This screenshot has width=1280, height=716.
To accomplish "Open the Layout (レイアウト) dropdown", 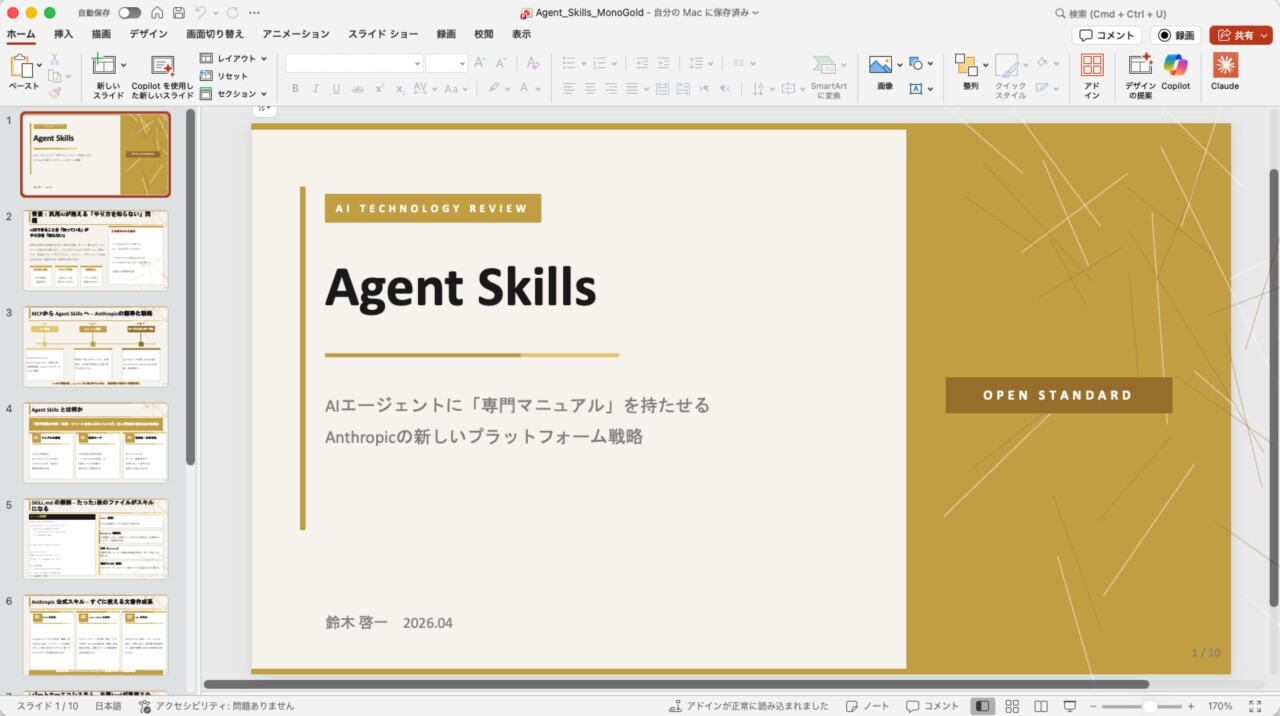I will point(233,59).
